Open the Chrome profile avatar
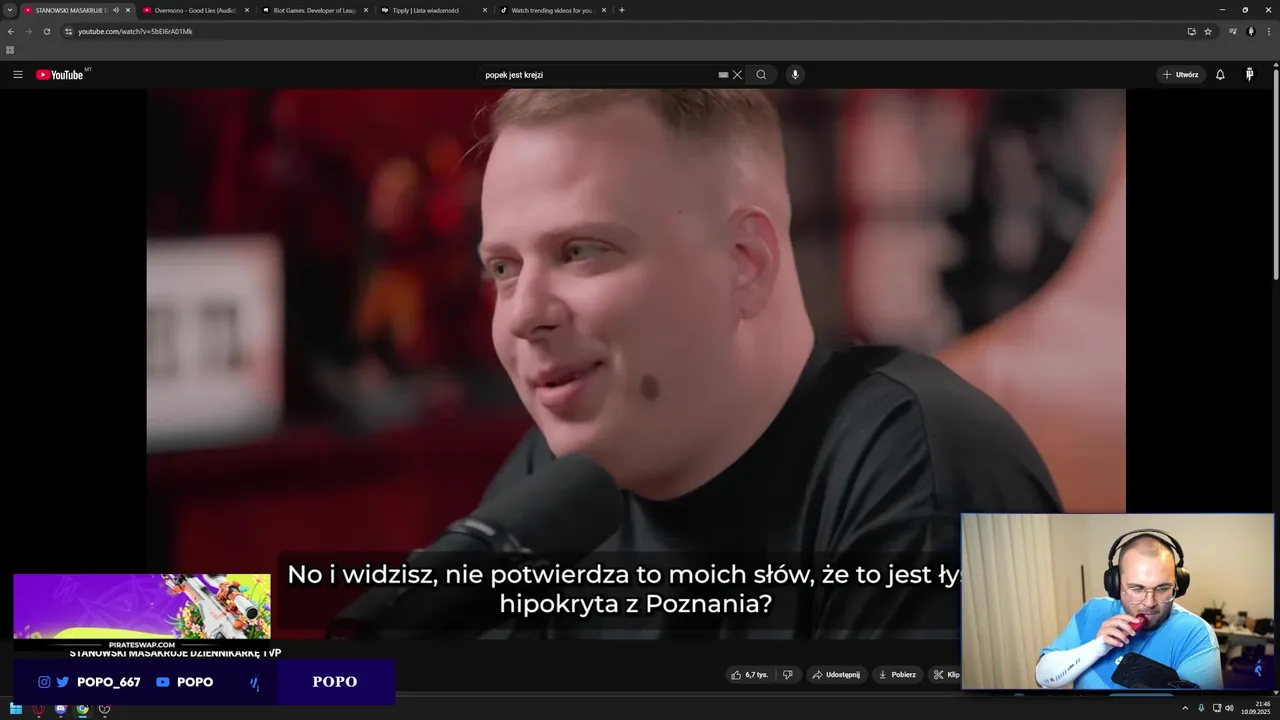1280x720 pixels. pos(1250,31)
